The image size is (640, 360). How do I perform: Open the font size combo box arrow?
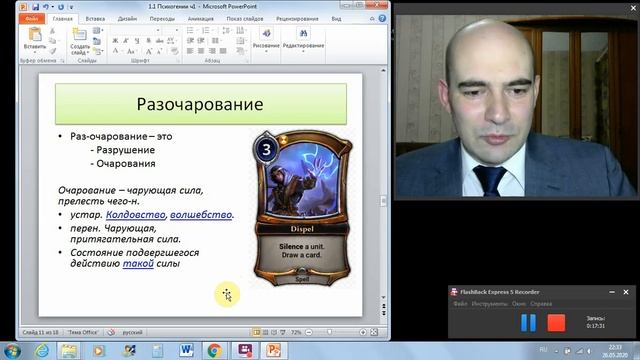point(177,31)
